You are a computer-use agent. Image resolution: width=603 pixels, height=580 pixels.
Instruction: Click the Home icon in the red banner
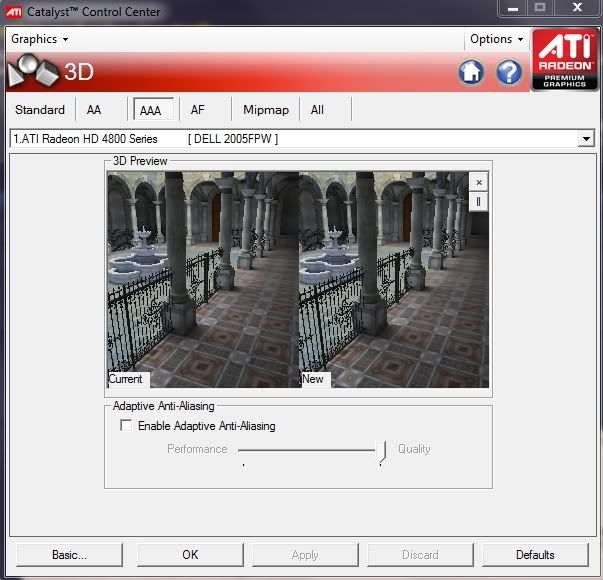471,72
